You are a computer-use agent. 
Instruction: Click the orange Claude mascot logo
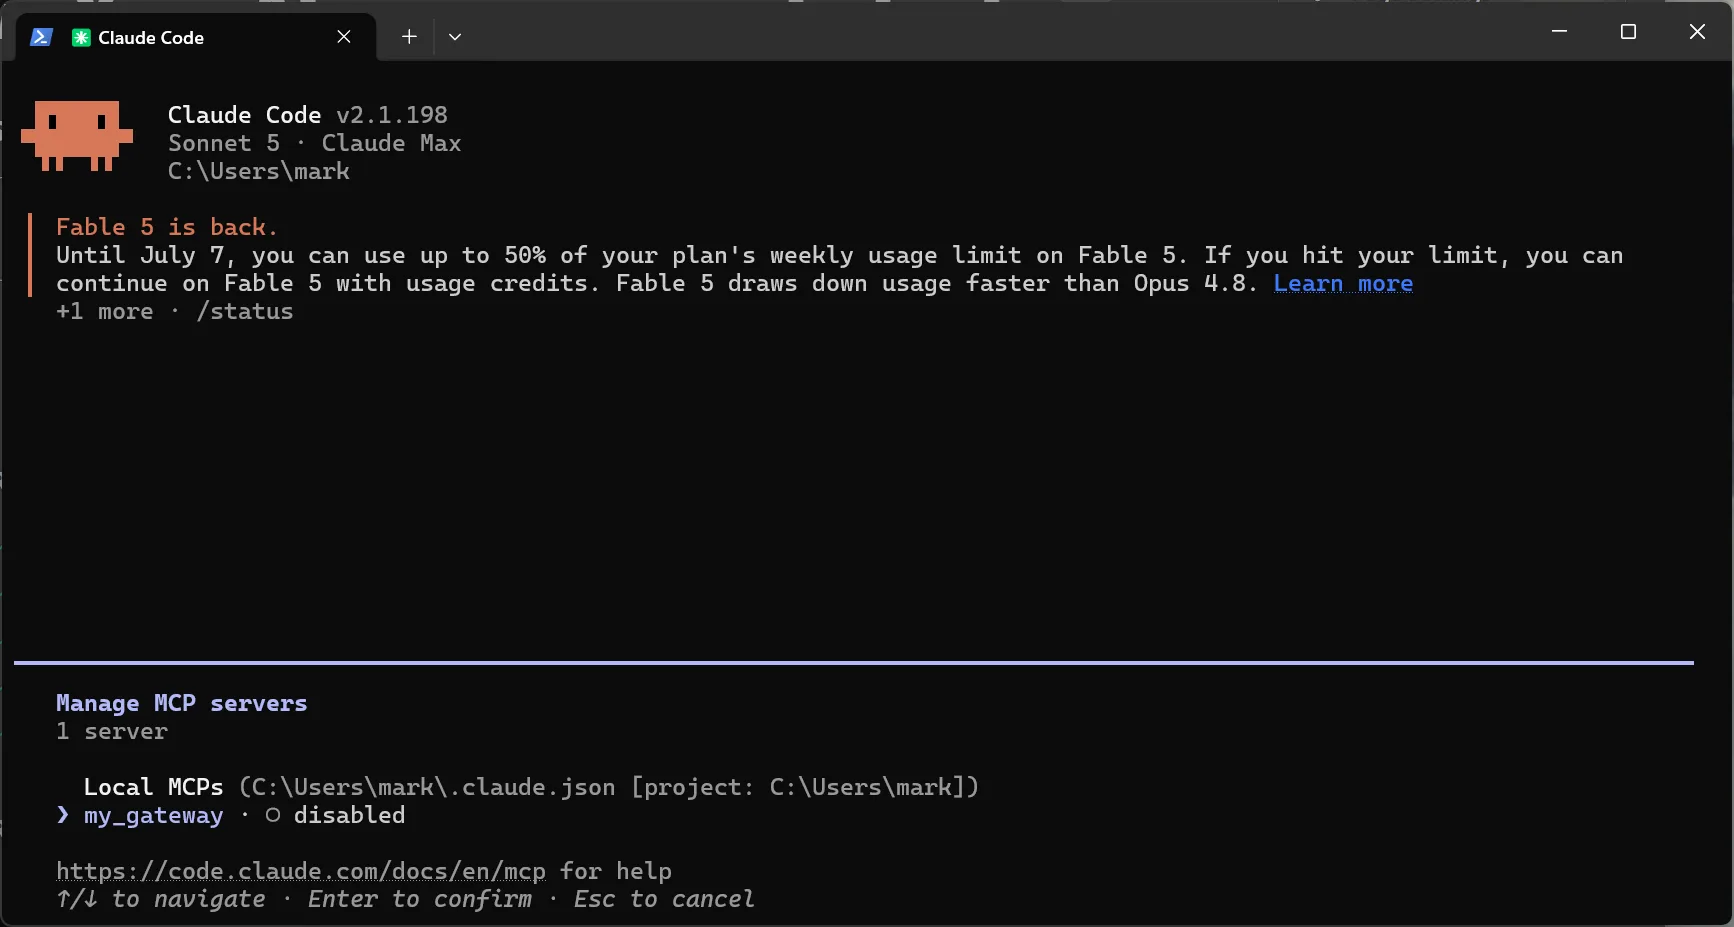tap(77, 135)
